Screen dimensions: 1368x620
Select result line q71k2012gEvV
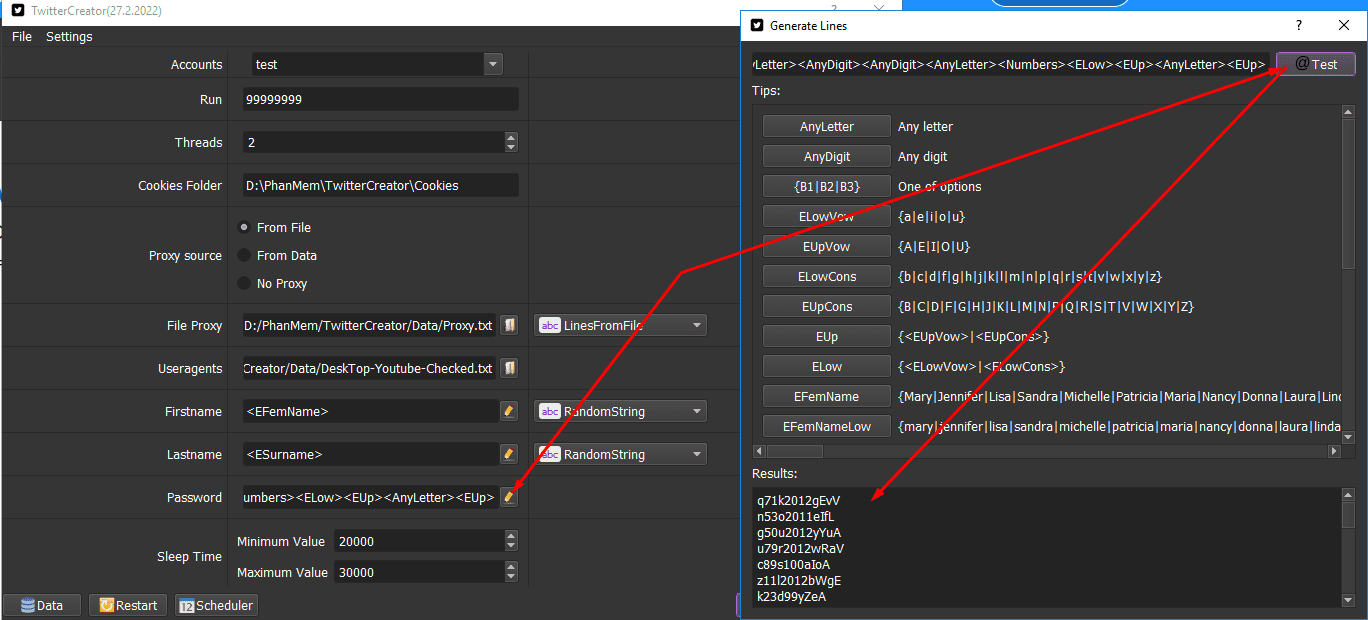coord(798,500)
